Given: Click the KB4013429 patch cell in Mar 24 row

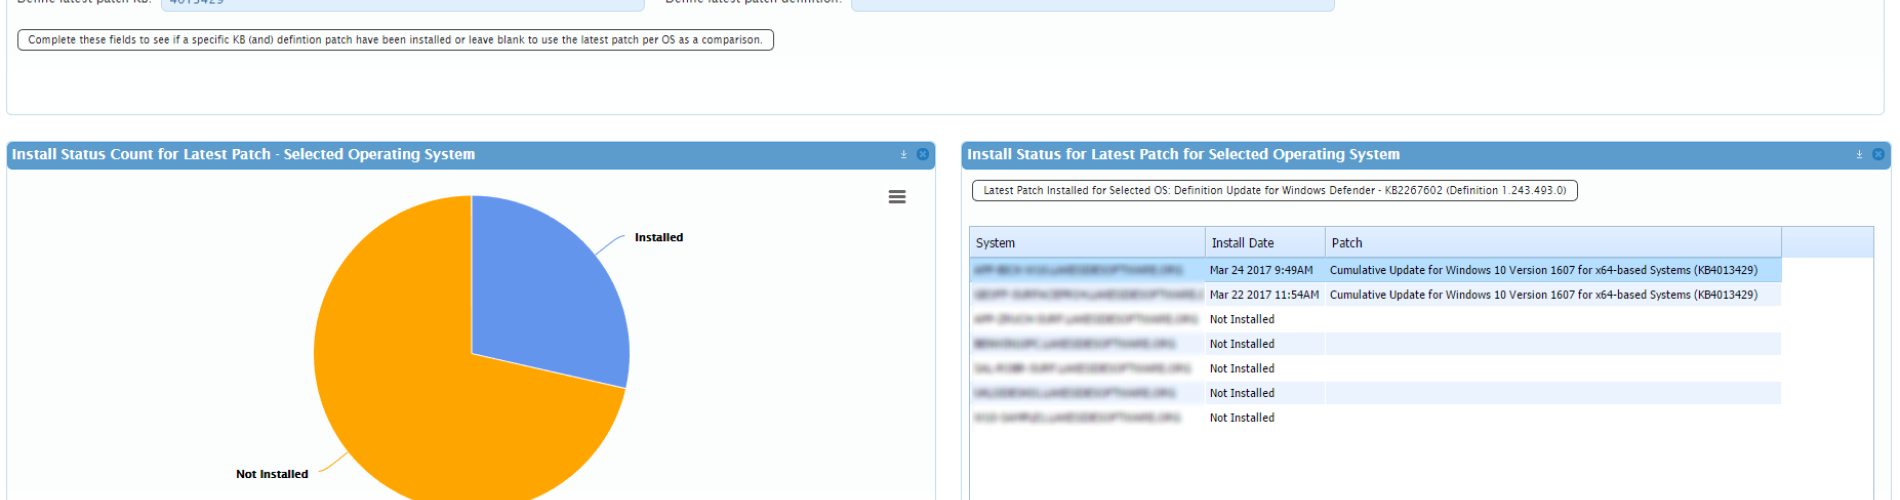Looking at the screenshot, I should (x=1553, y=270).
